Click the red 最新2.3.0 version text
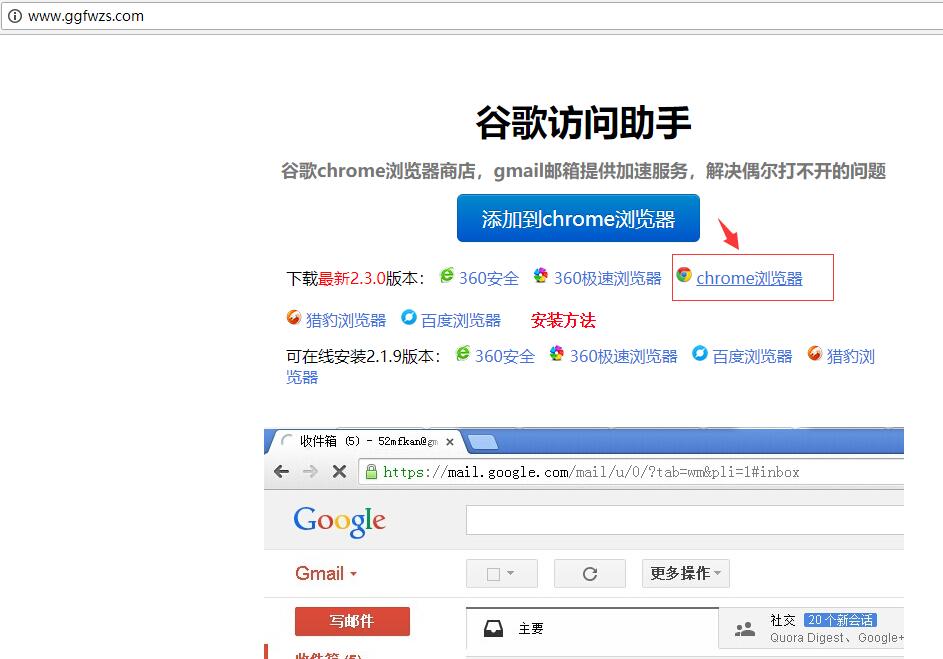 tap(352, 278)
